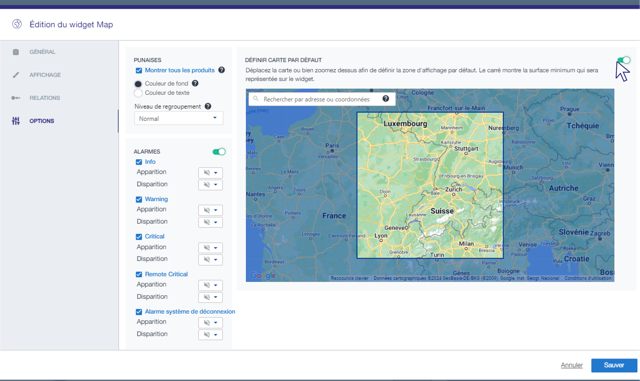Viewport: 640px width, 381px height.
Task: Open Conditions d'utilisation map link
Action: (x=588, y=278)
